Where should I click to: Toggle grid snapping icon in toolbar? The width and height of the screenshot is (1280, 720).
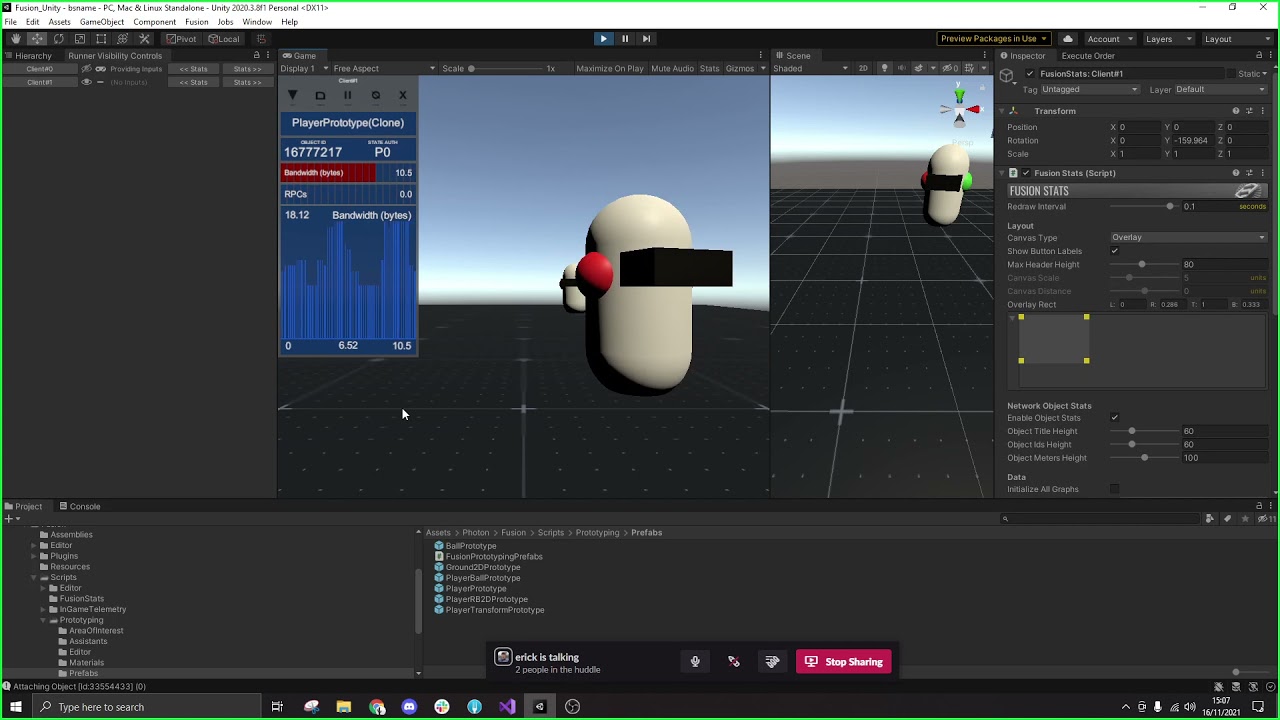[261, 39]
